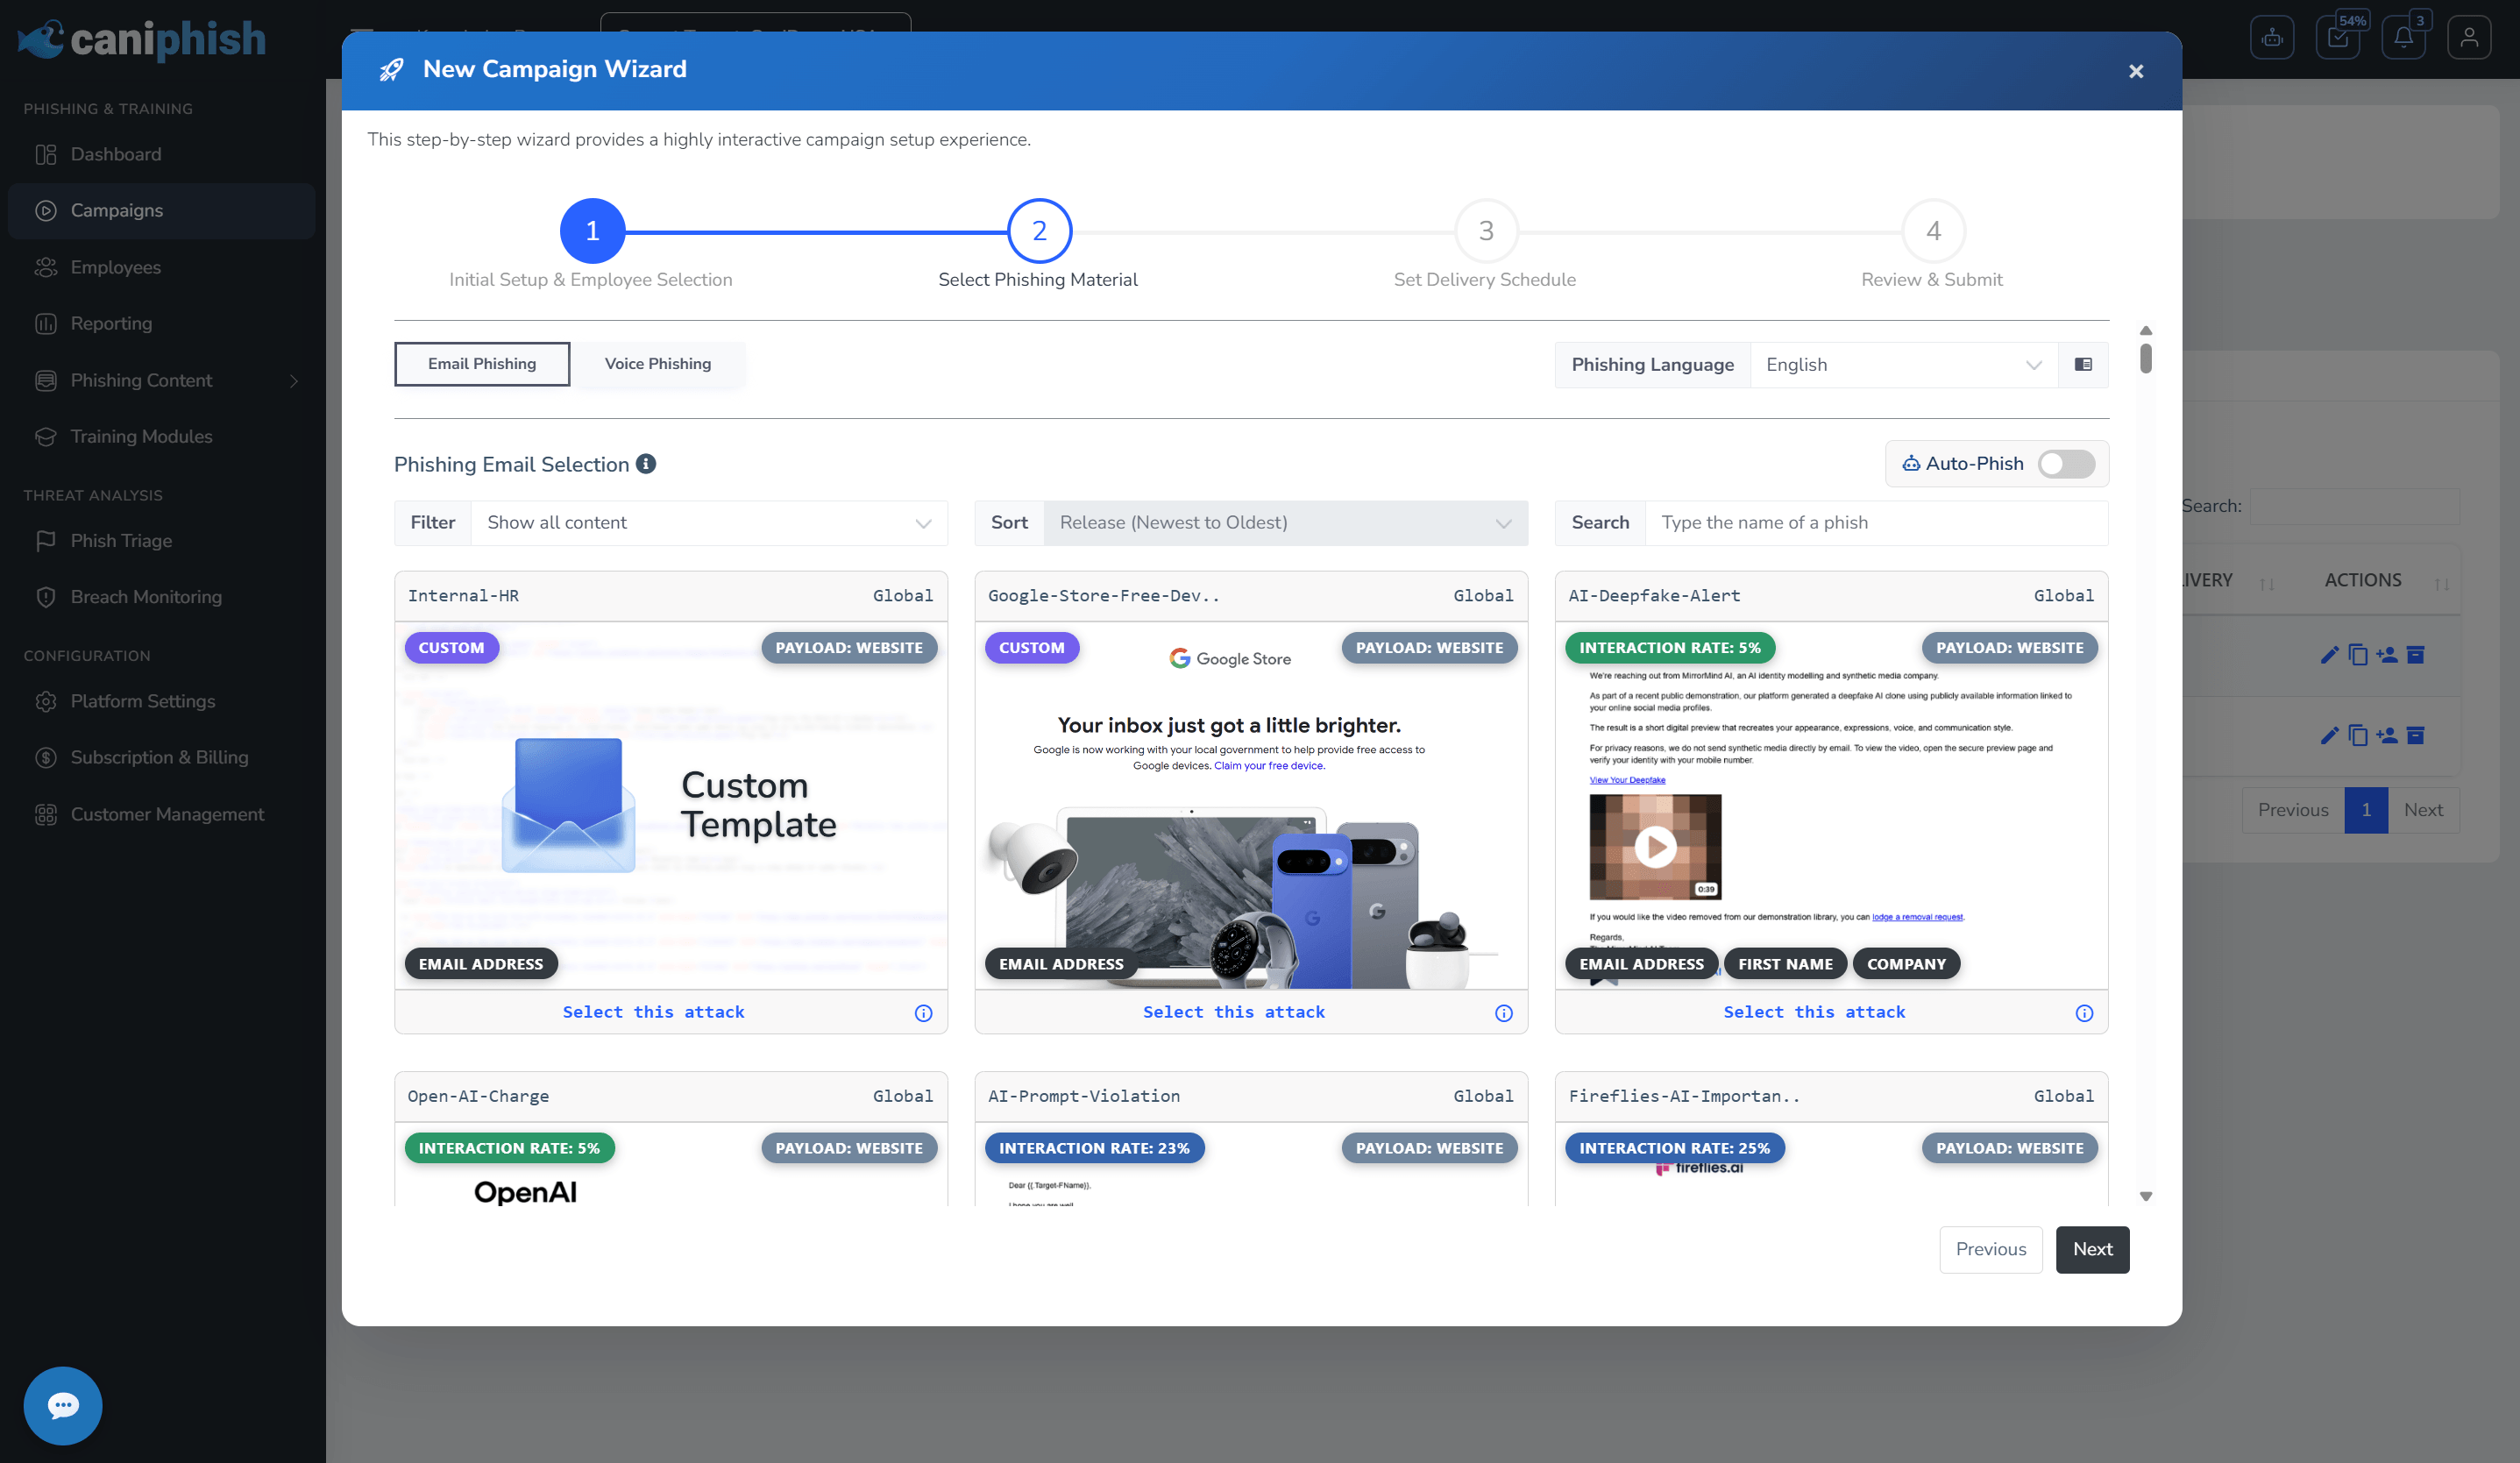Jump to step 4 Review & Submit
This screenshot has width=2520, height=1463.
[1933, 231]
